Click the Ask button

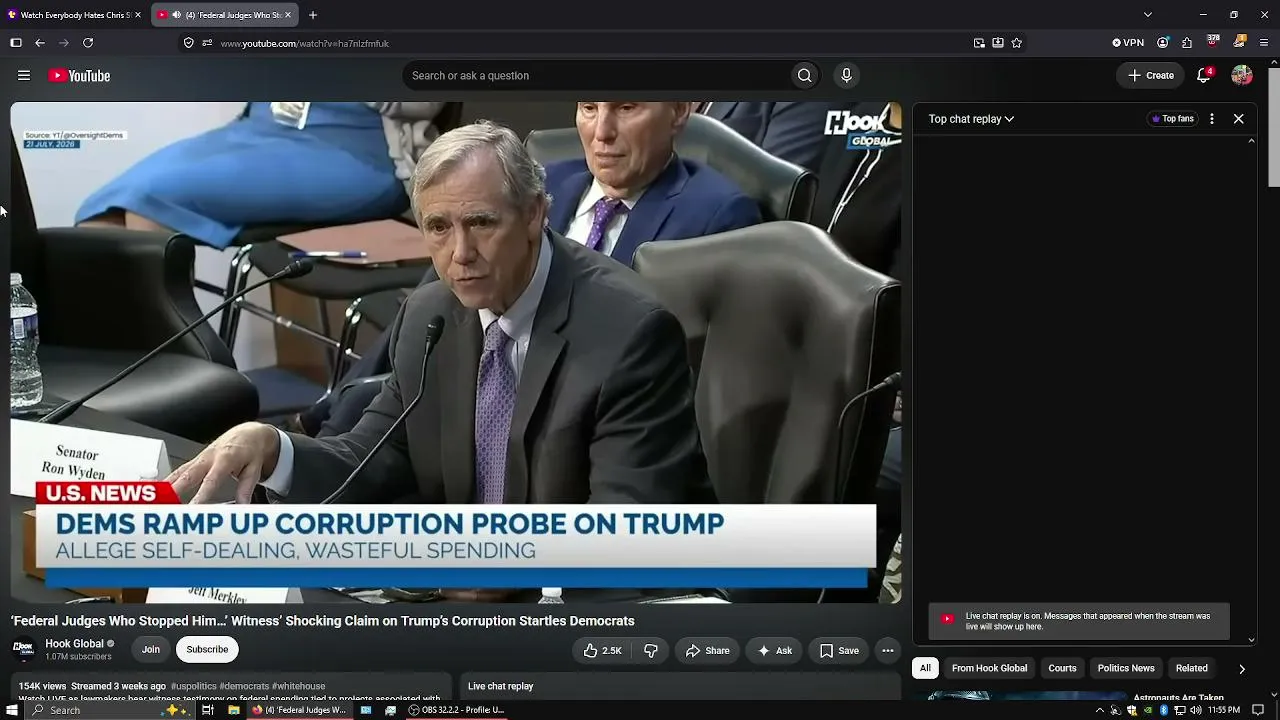[774, 651]
